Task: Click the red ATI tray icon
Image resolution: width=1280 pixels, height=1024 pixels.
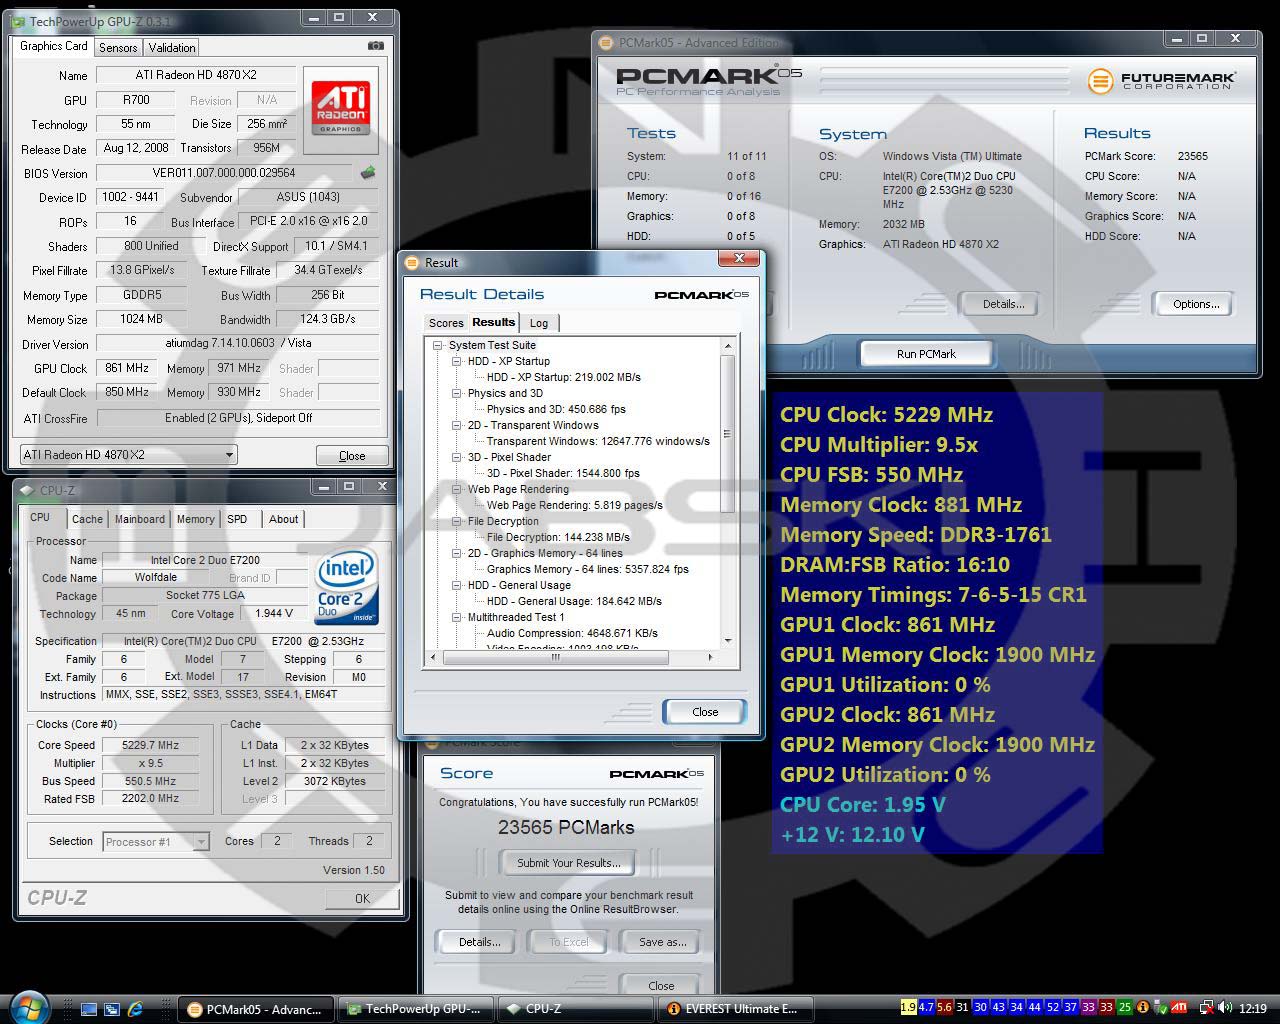Action: (x=1179, y=1008)
